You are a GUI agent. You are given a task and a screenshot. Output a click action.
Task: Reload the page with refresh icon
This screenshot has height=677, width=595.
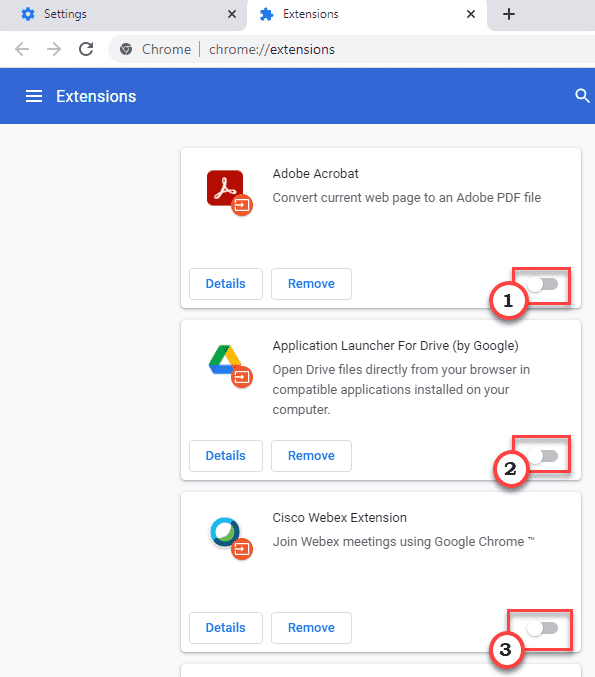click(86, 49)
